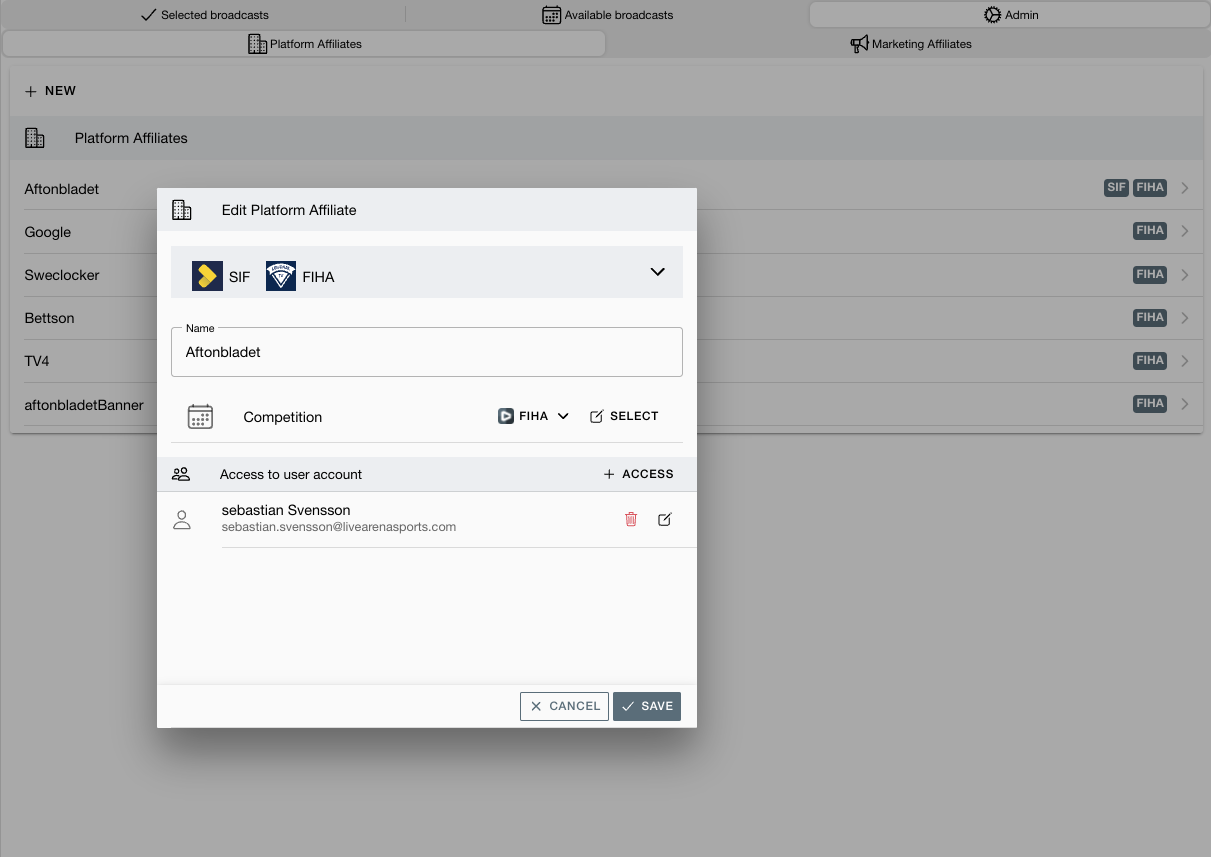Click the FIHA shield logo in dialog
The width and height of the screenshot is (1211, 857).
pos(281,276)
